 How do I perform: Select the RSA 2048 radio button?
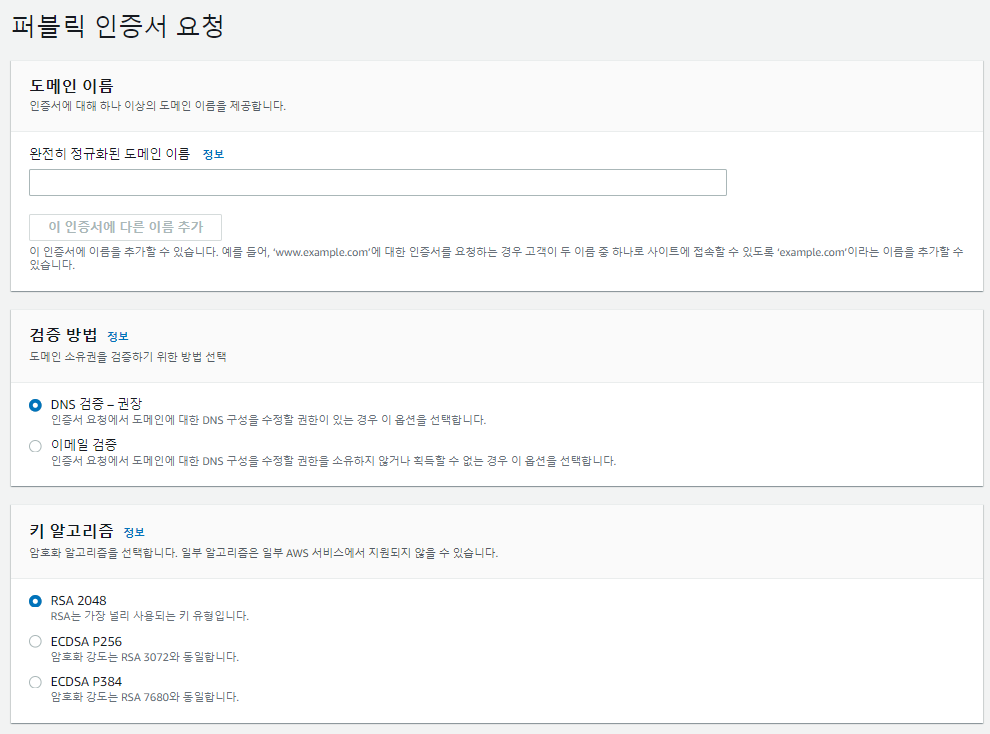click(x=35, y=601)
